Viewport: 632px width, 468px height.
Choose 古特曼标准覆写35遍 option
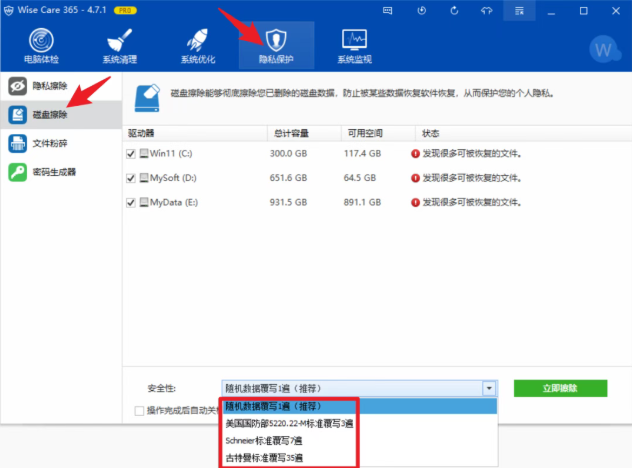point(264,458)
